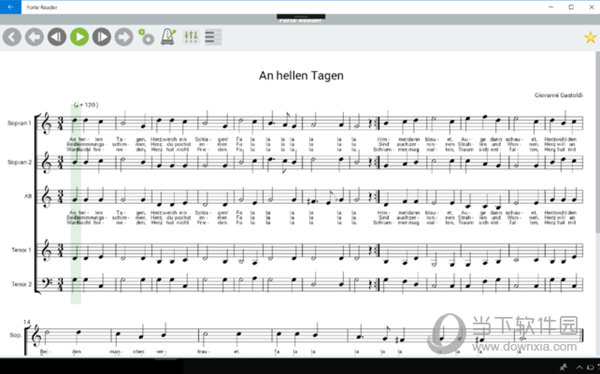Click the Sop. label in second system
Image resolution: width=600 pixels, height=374 pixels.
15,335
